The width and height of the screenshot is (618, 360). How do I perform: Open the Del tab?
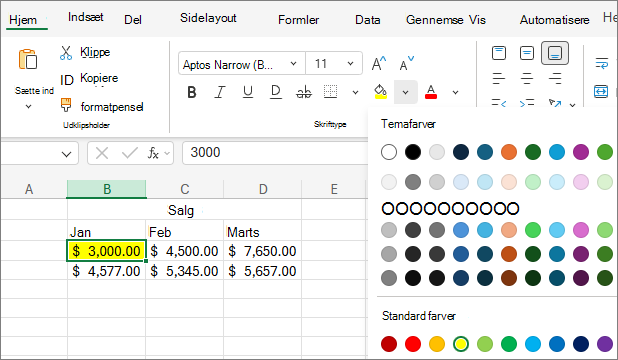click(x=133, y=20)
